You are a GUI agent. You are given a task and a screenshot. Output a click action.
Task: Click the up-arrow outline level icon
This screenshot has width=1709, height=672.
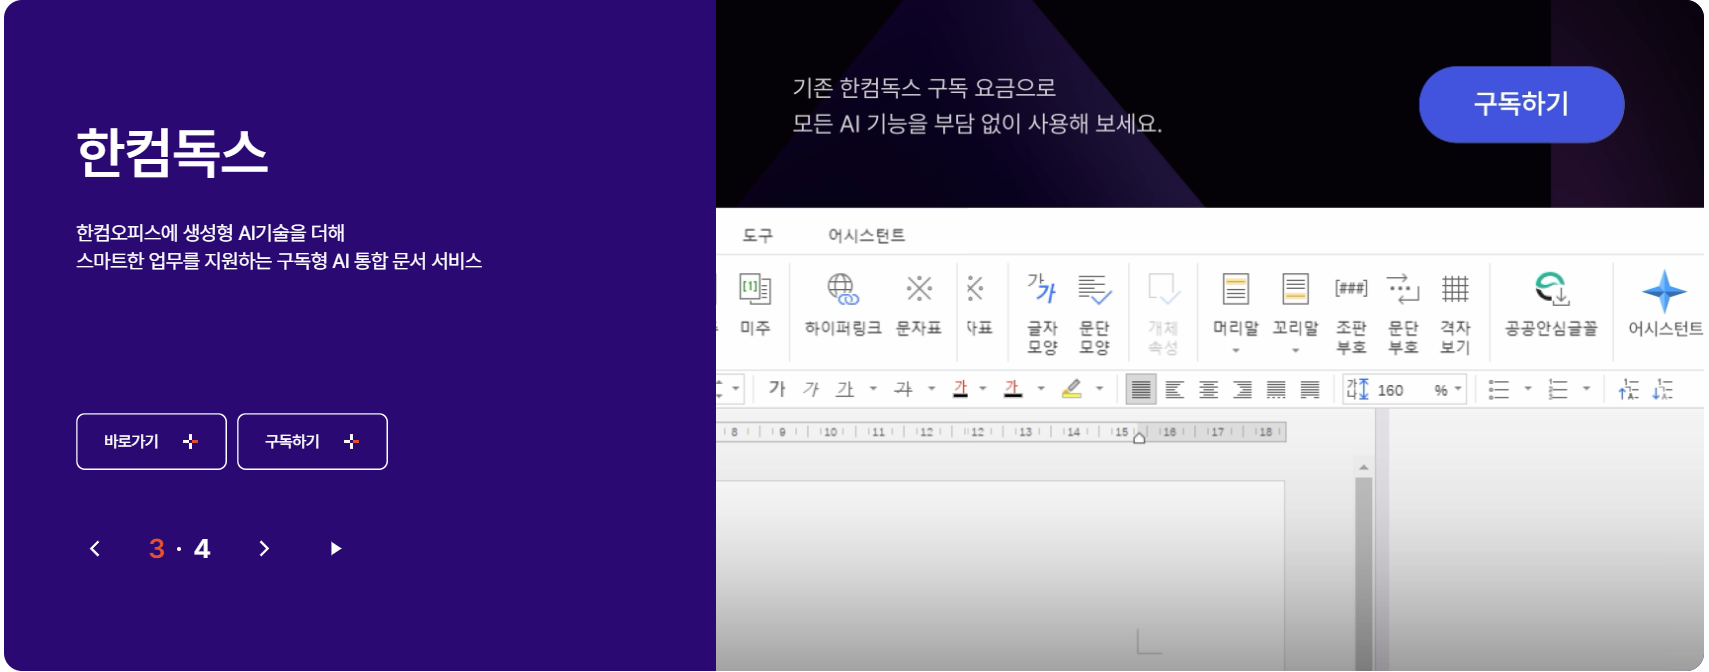click(1629, 389)
